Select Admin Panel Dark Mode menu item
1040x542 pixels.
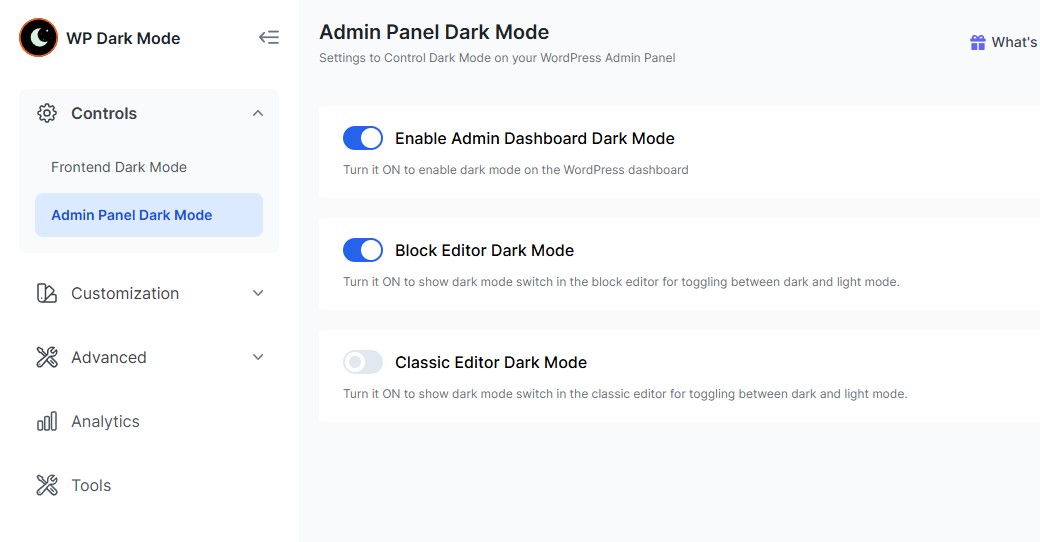click(x=132, y=215)
